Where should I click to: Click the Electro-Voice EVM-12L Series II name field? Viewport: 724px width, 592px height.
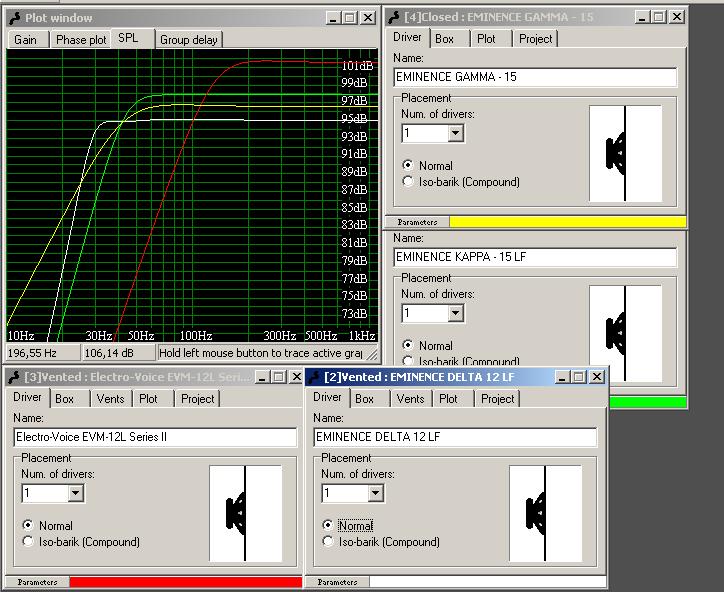[155, 437]
